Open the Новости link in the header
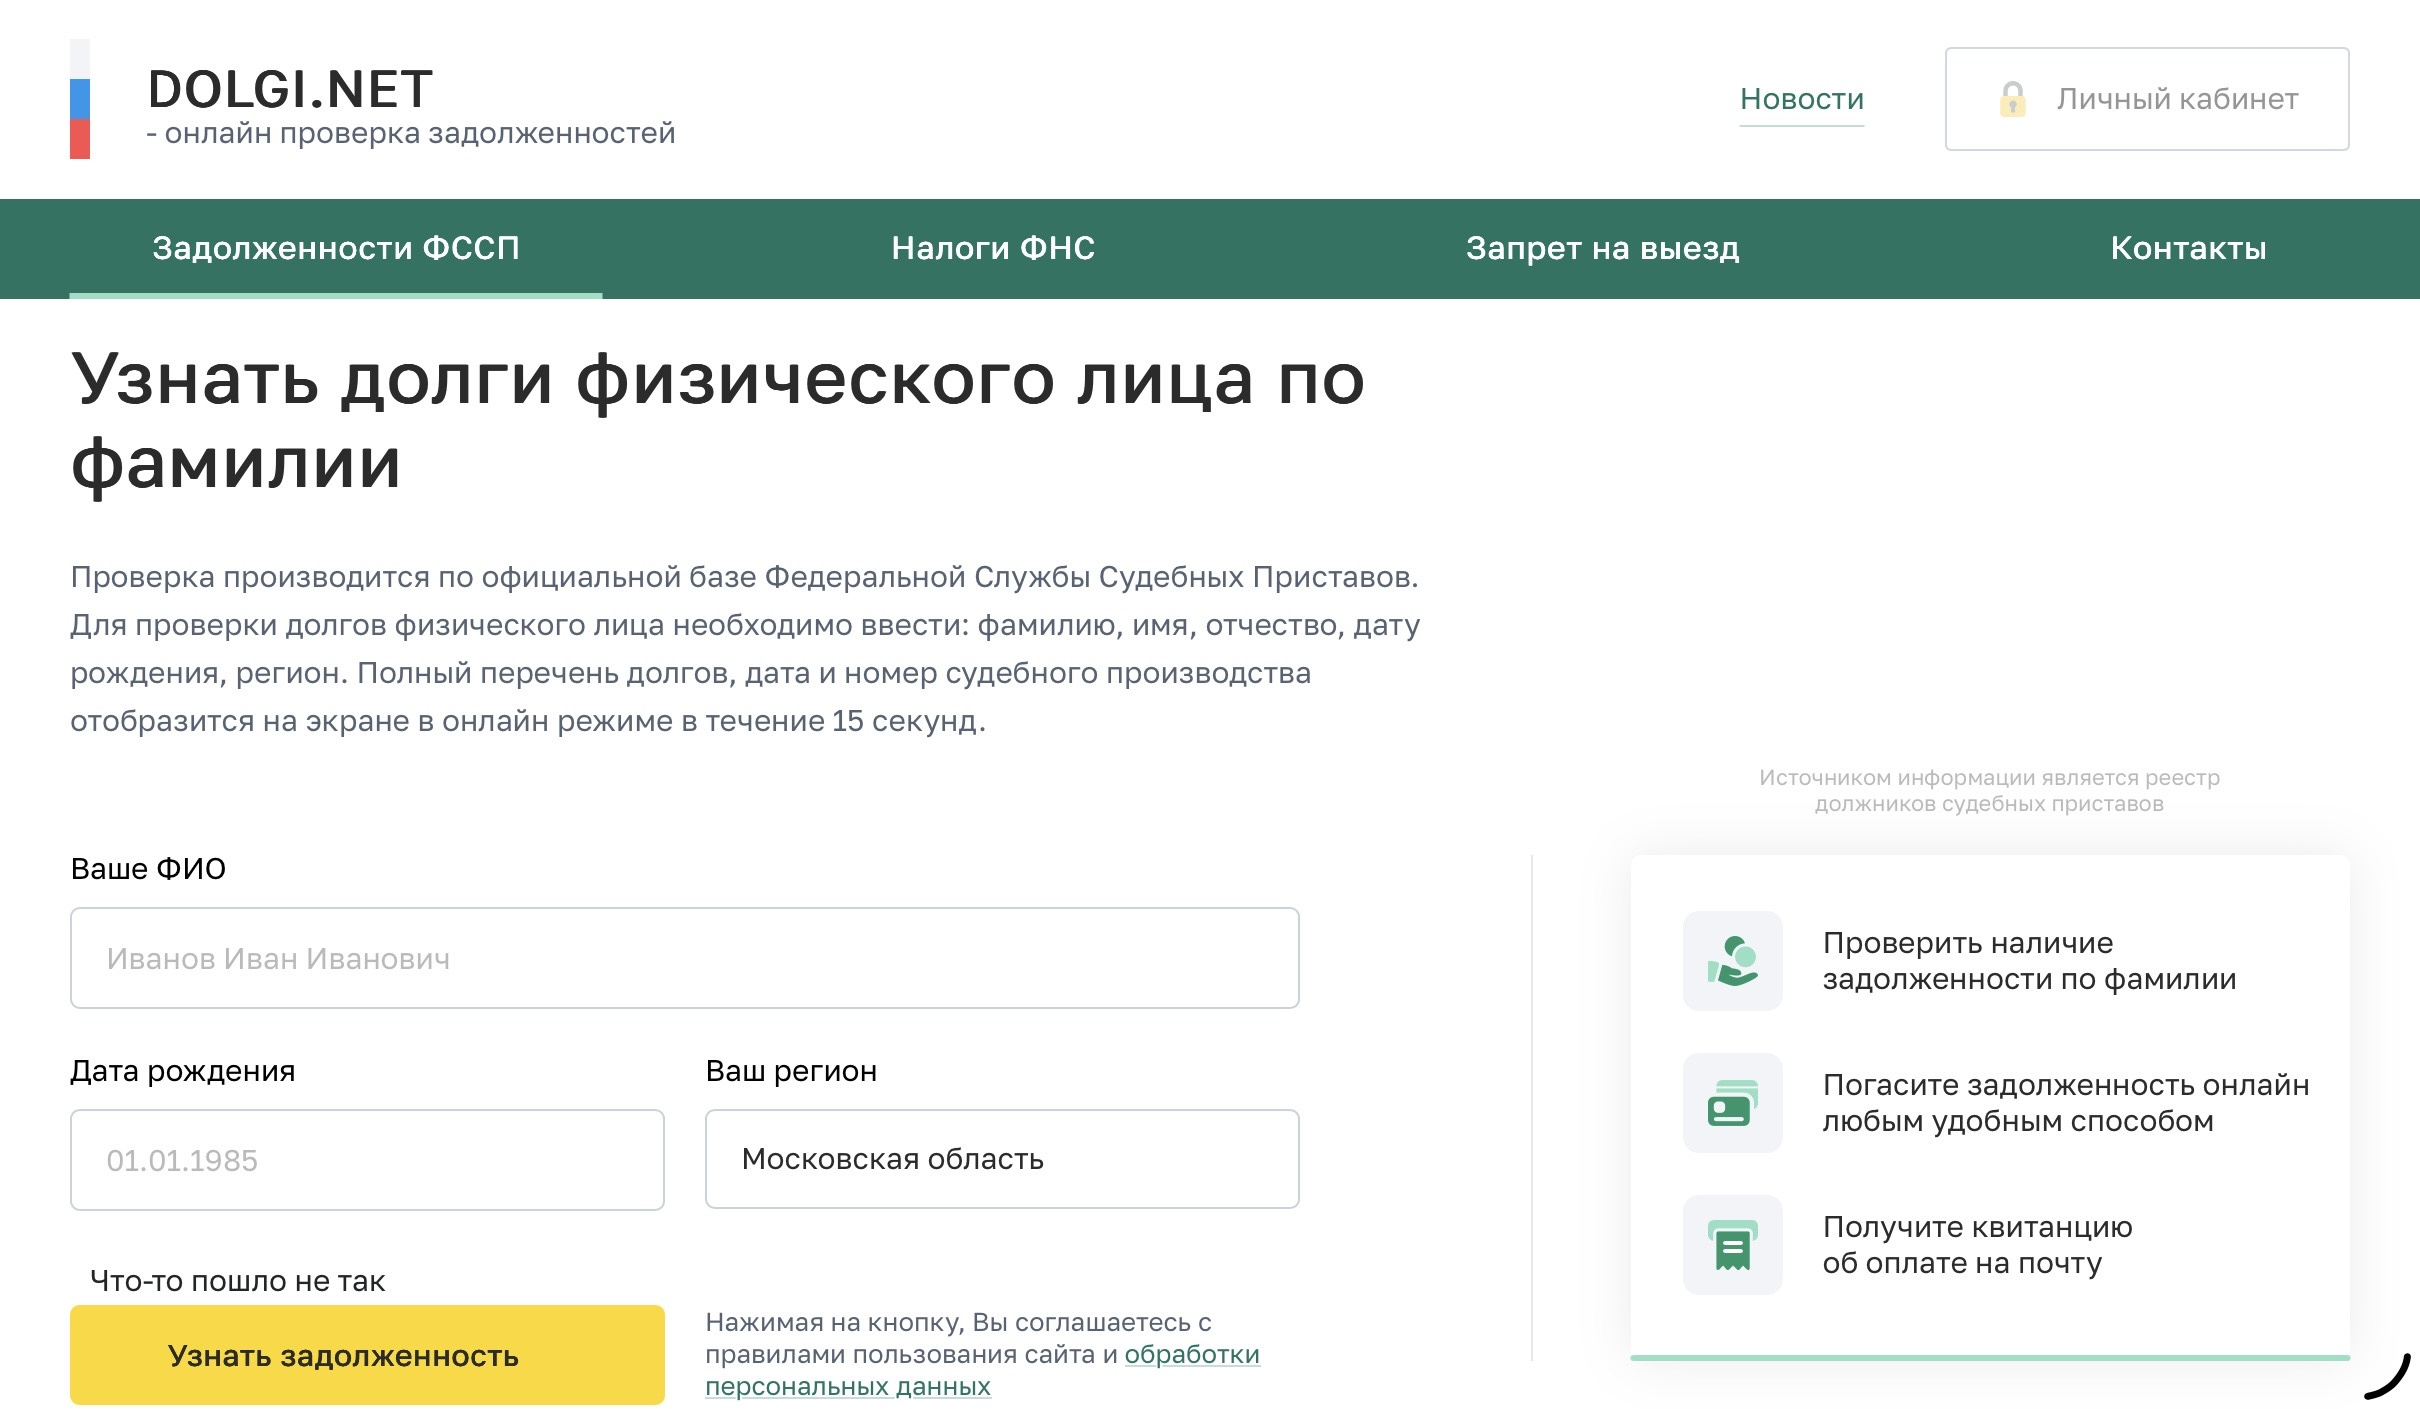 coord(1801,99)
